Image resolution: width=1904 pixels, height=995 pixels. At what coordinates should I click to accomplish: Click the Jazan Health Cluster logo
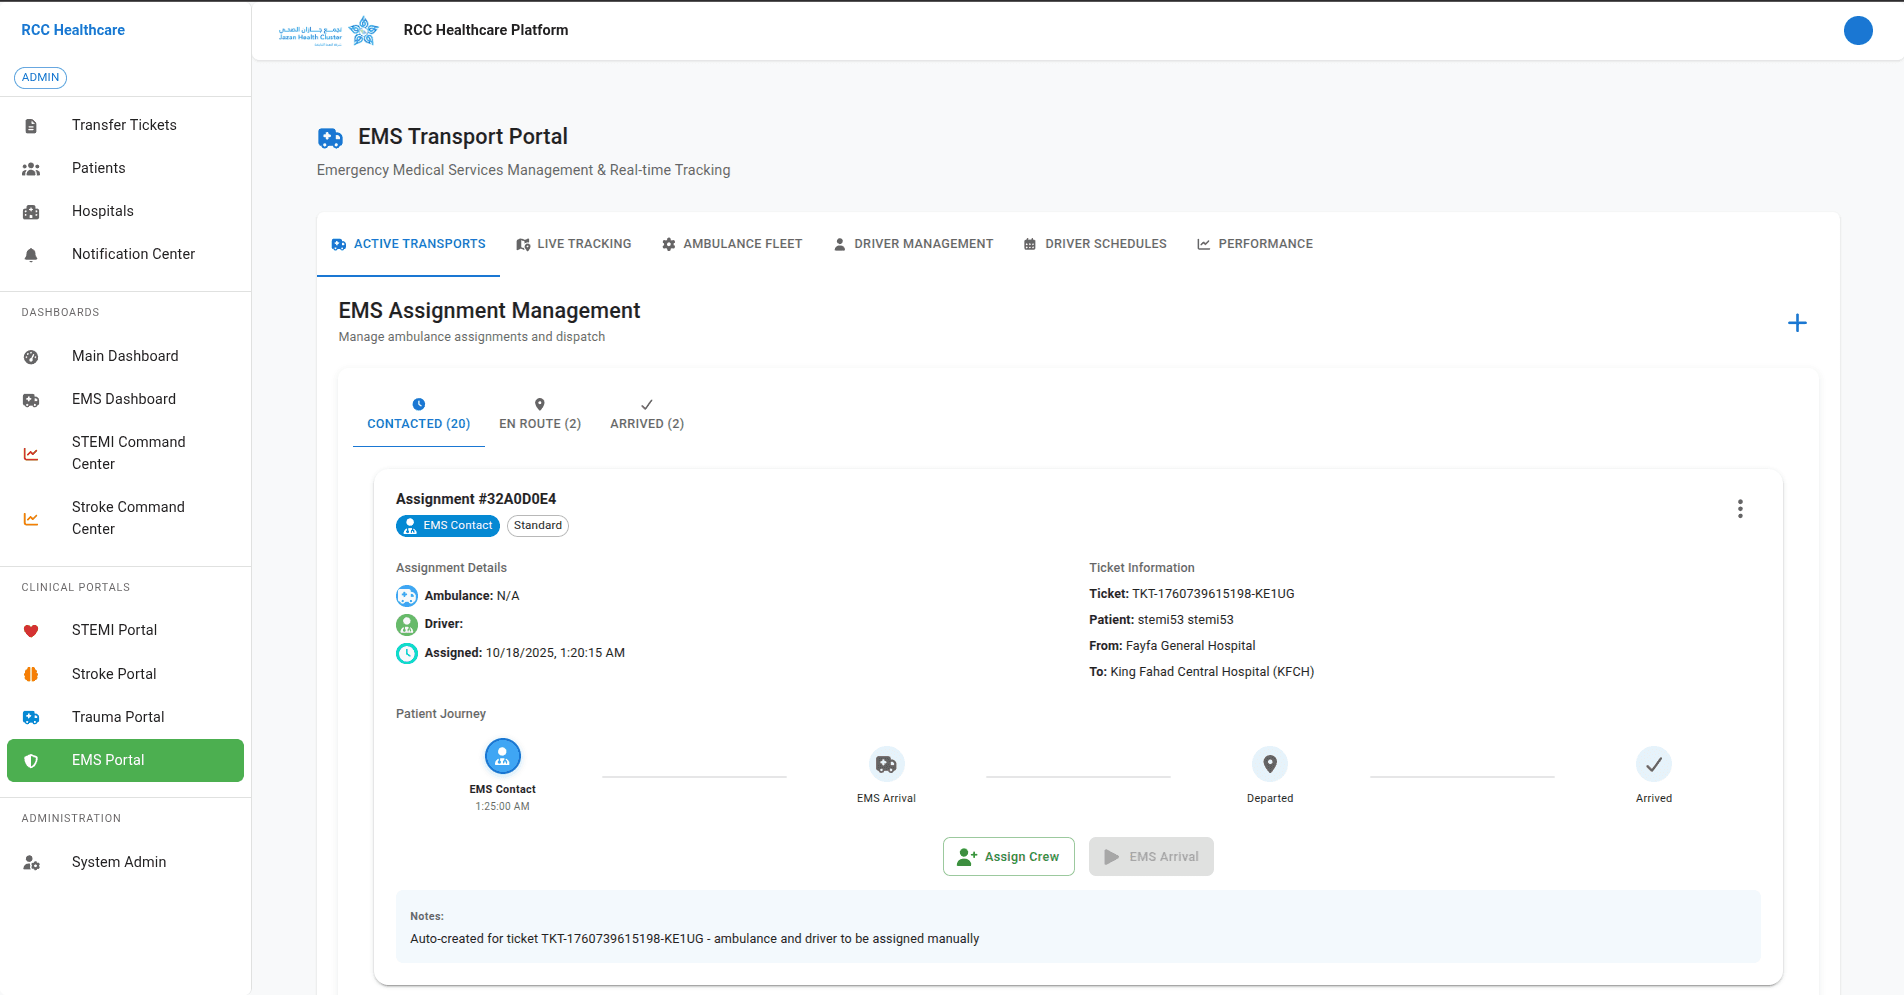pos(328,31)
